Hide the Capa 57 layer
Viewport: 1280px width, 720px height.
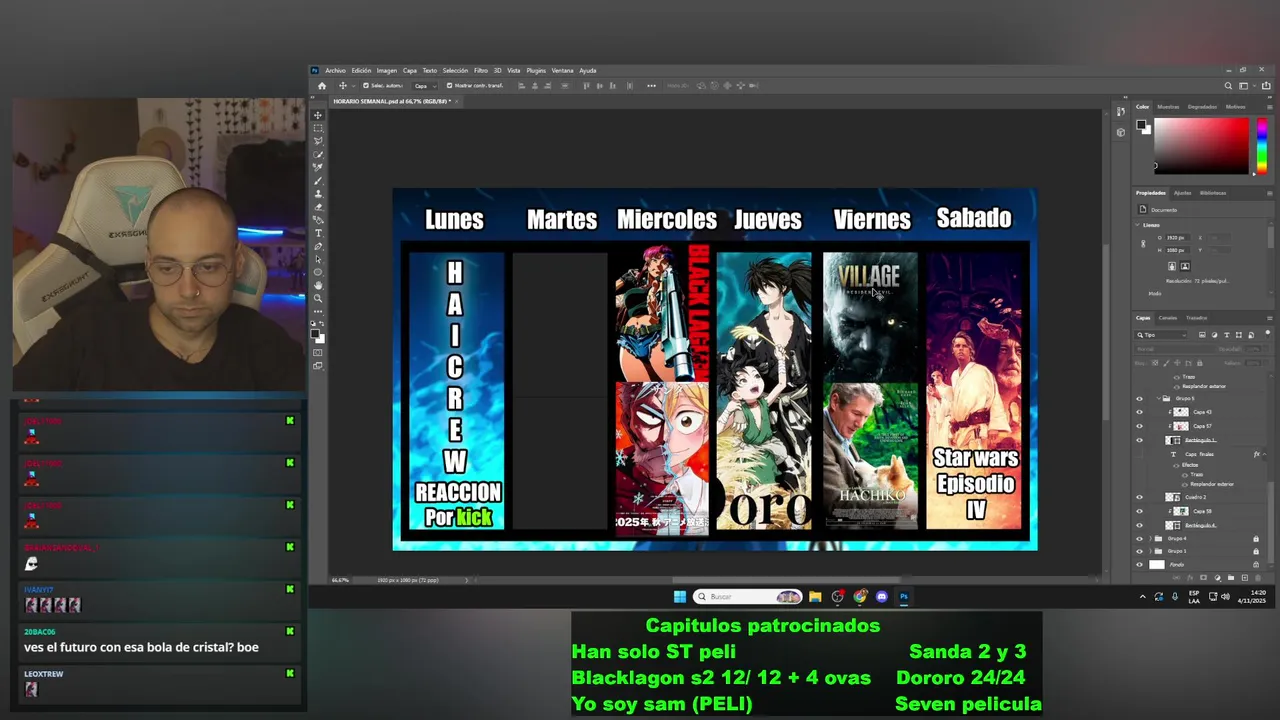[1139, 426]
